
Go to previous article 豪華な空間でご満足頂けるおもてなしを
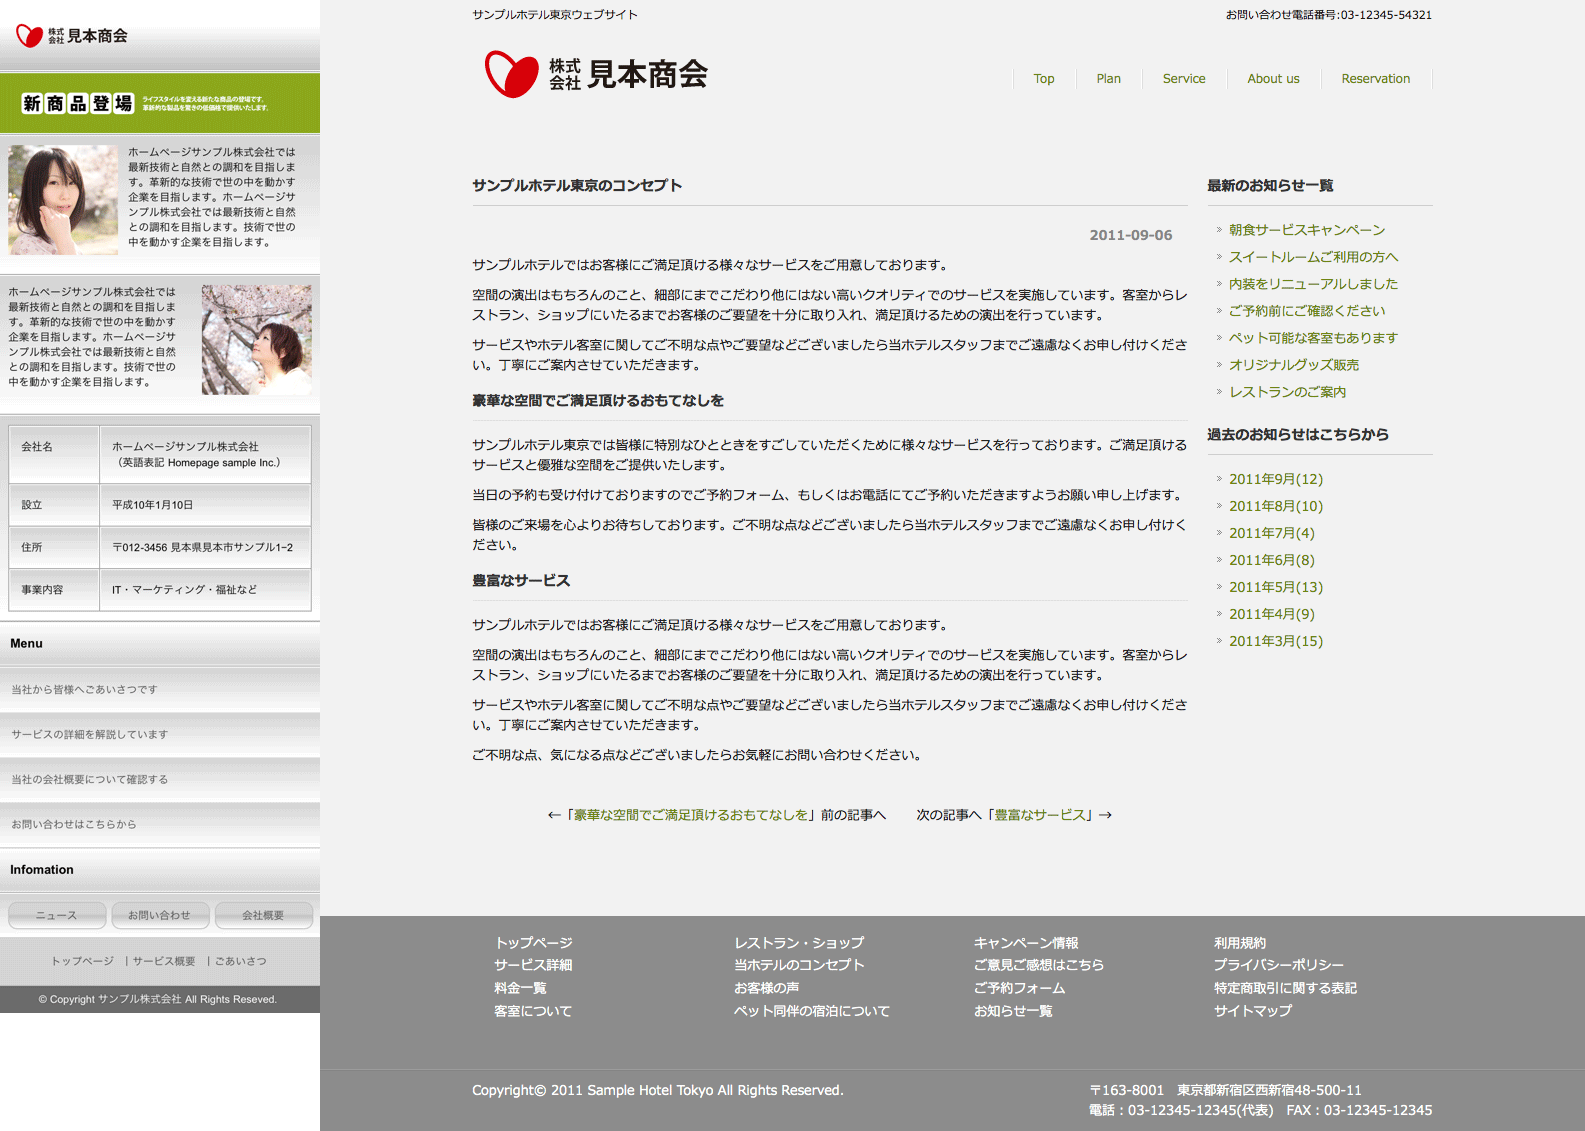pyautogui.click(x=690, y=815)
